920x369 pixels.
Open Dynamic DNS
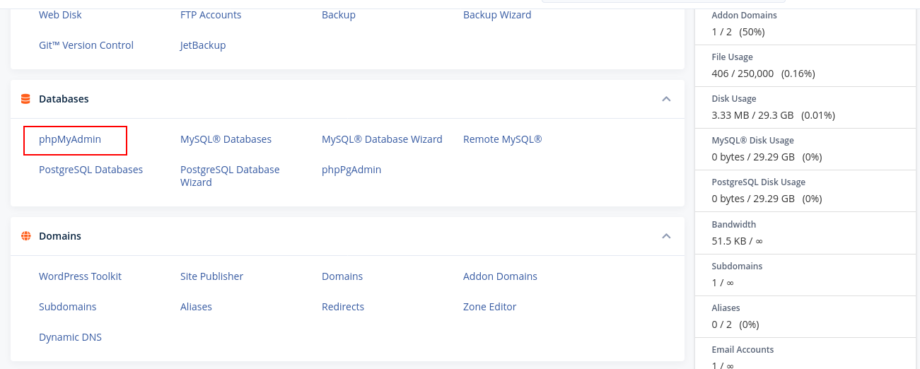tap(70, 337)
